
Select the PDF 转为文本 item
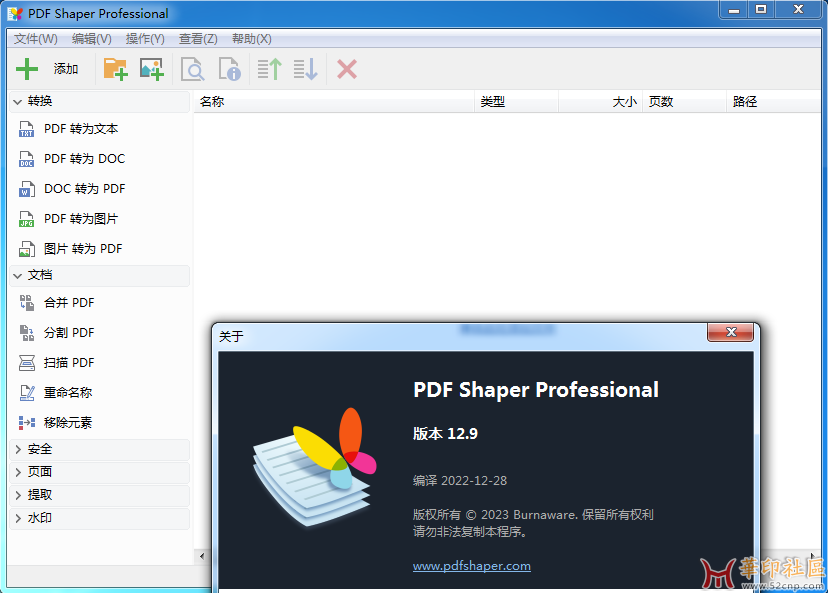(x=81, y=129)
